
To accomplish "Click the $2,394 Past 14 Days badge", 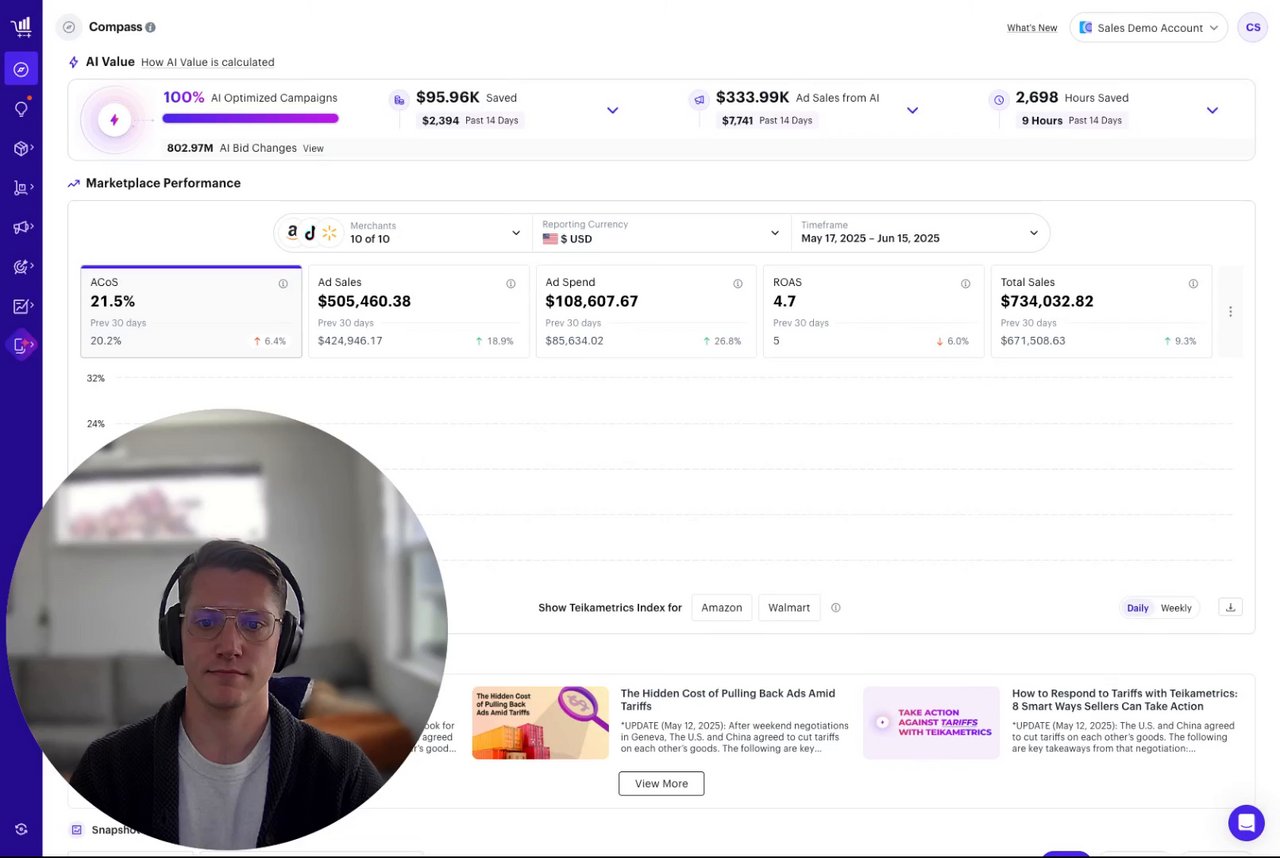I will tap(470, 120).
